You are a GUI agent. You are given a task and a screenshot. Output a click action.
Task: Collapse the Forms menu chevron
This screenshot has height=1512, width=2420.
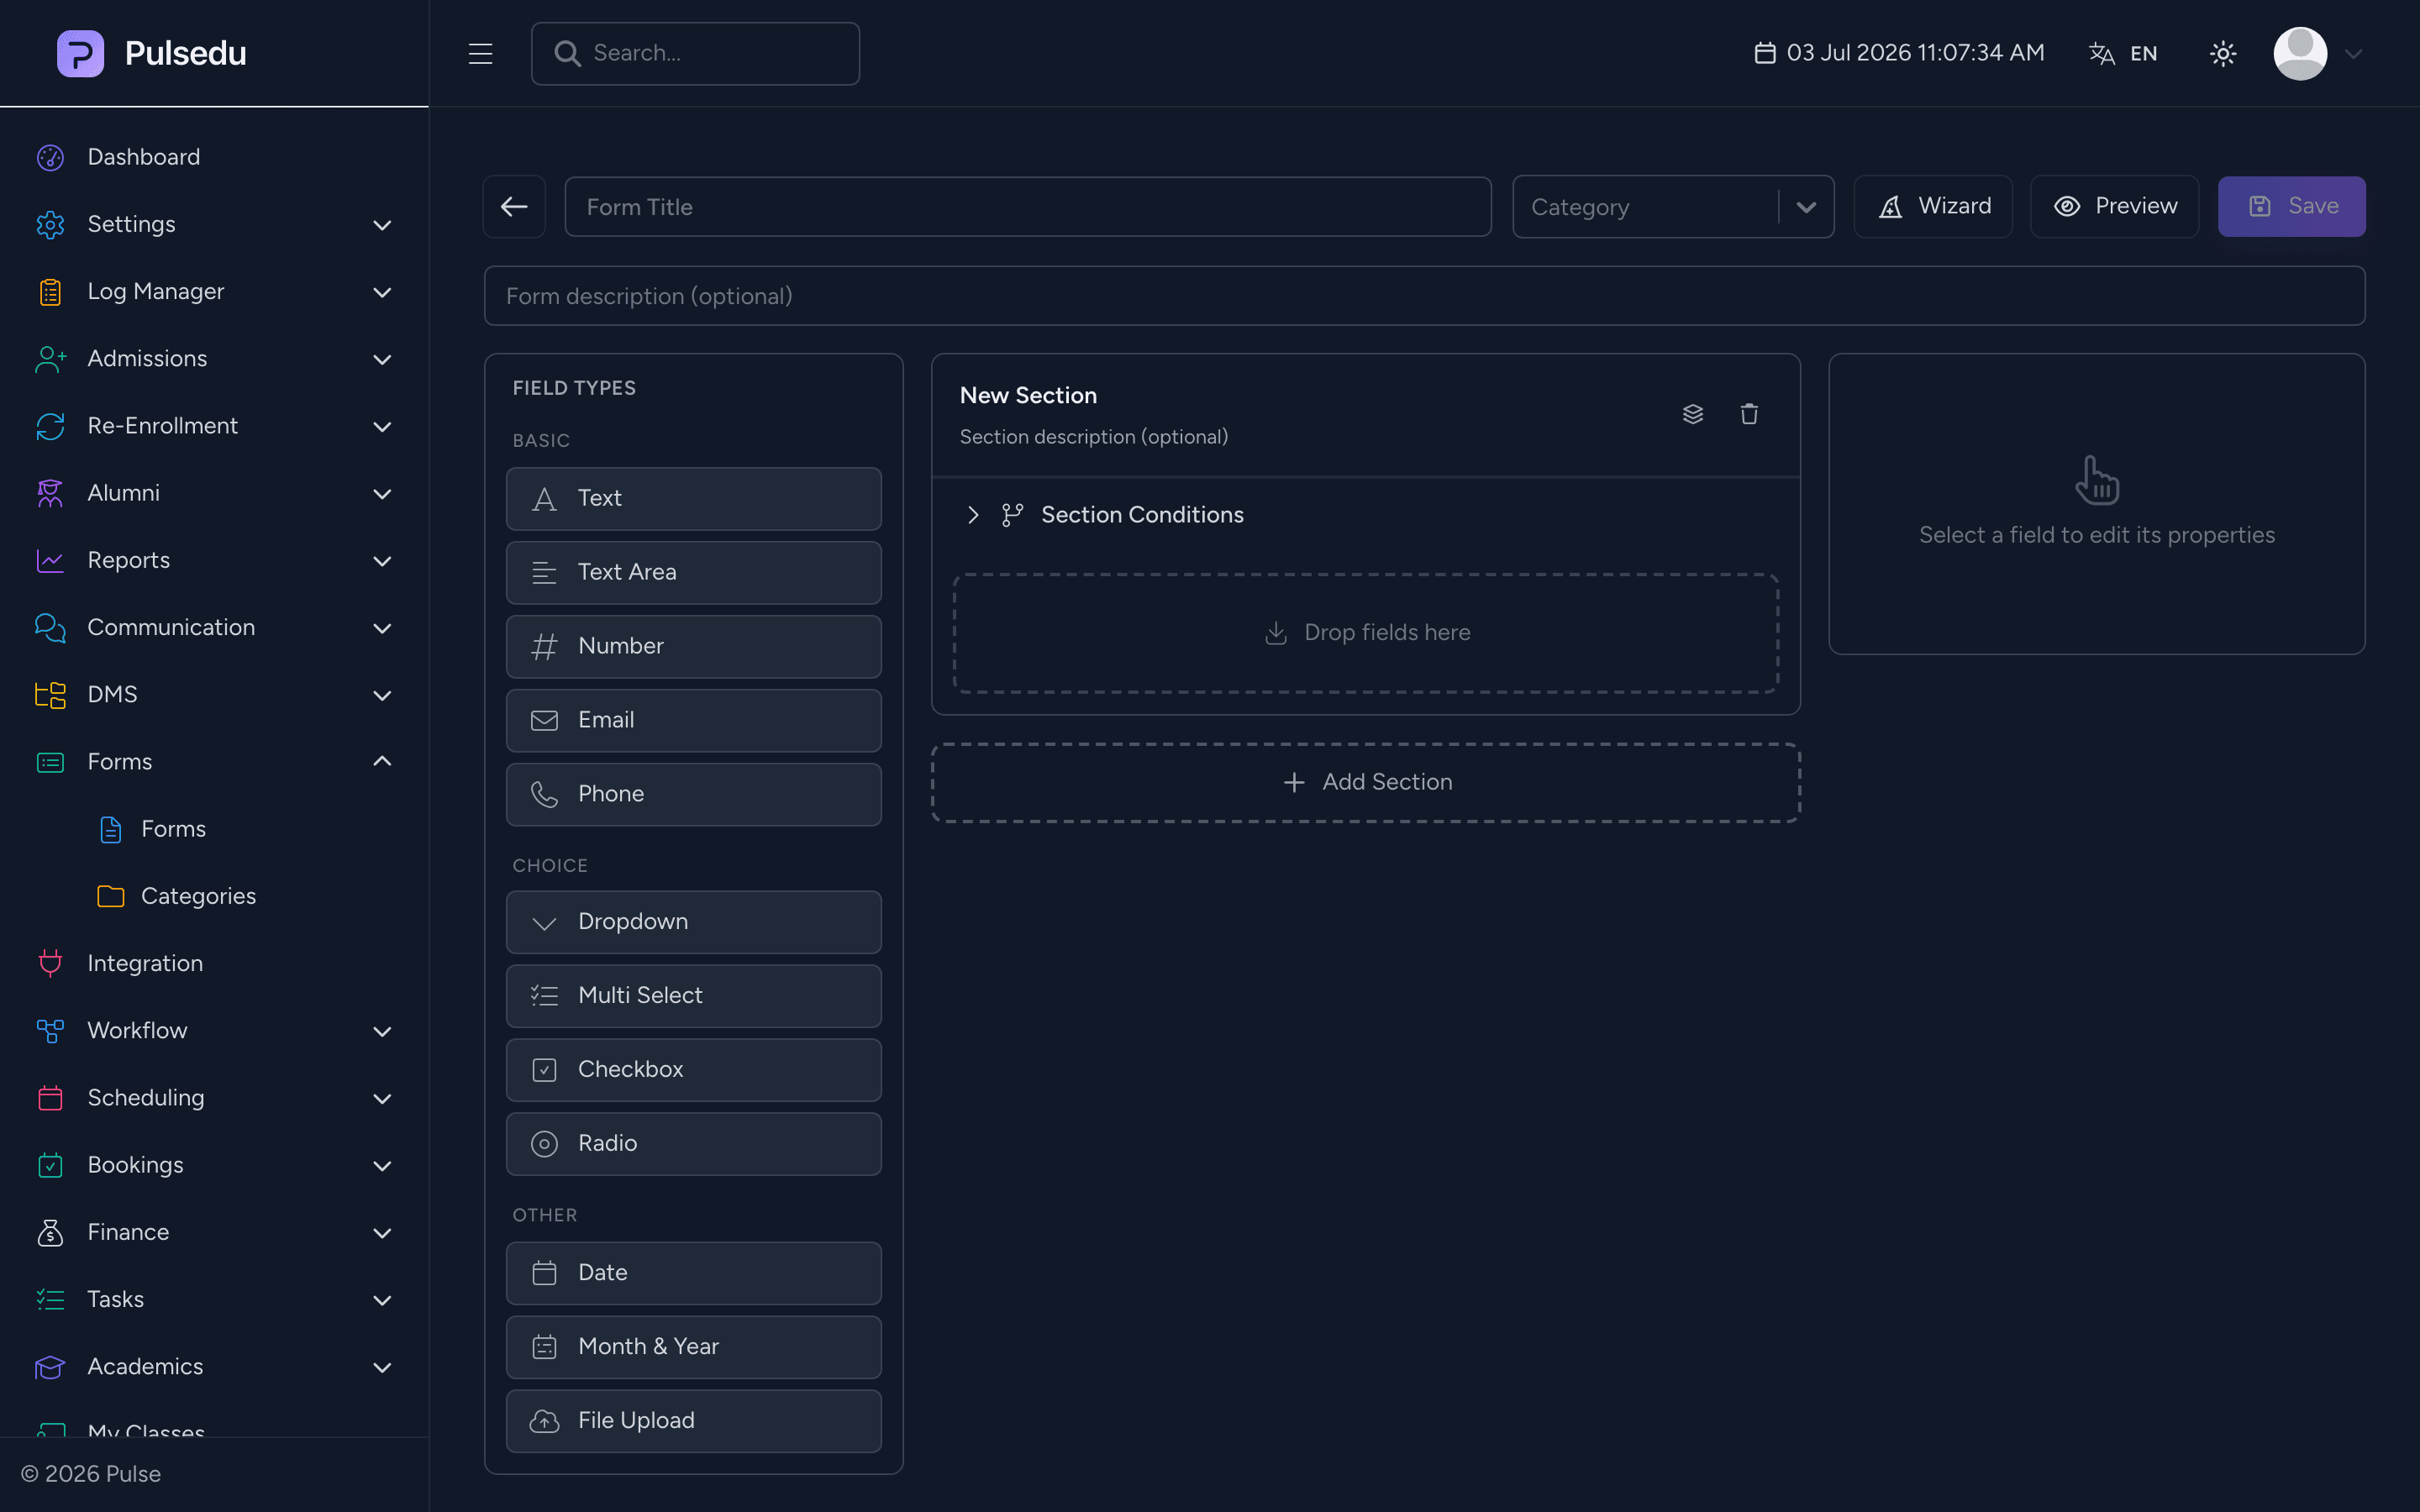click(x=382, y=761)
